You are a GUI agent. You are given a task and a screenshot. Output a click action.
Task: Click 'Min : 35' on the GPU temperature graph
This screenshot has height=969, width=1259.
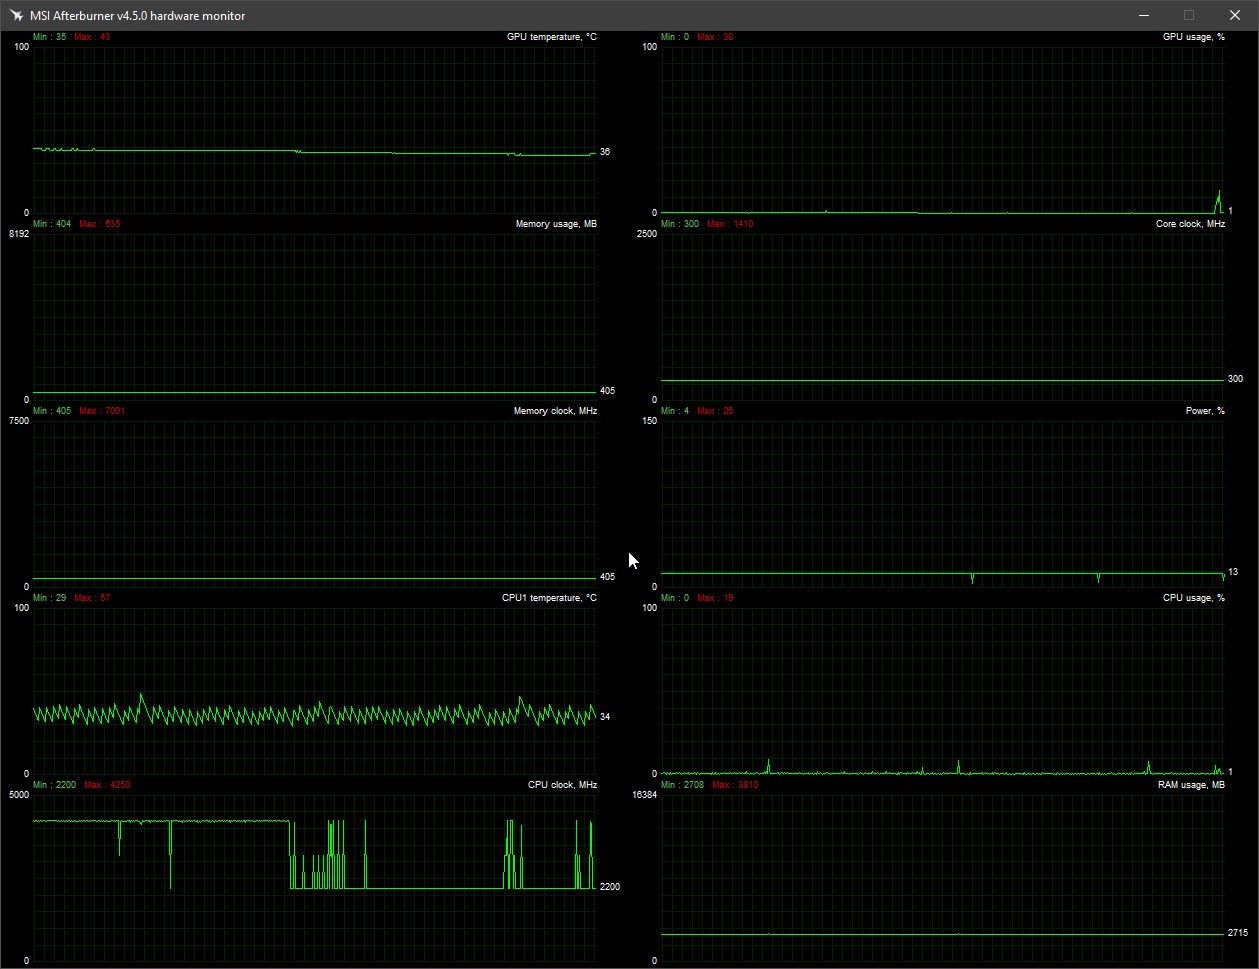tap(49, 37)
